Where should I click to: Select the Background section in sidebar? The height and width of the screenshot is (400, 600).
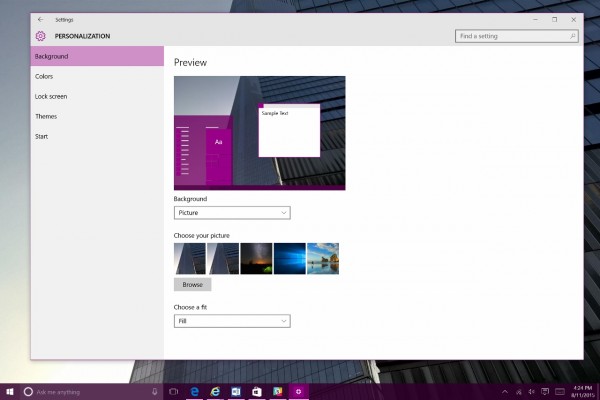click(97, 56)
